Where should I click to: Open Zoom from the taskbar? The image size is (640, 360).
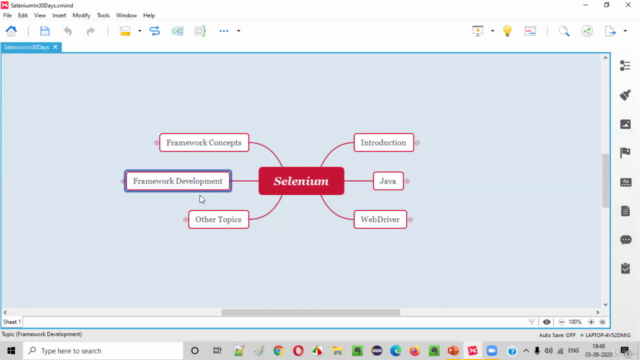[492, 351]
